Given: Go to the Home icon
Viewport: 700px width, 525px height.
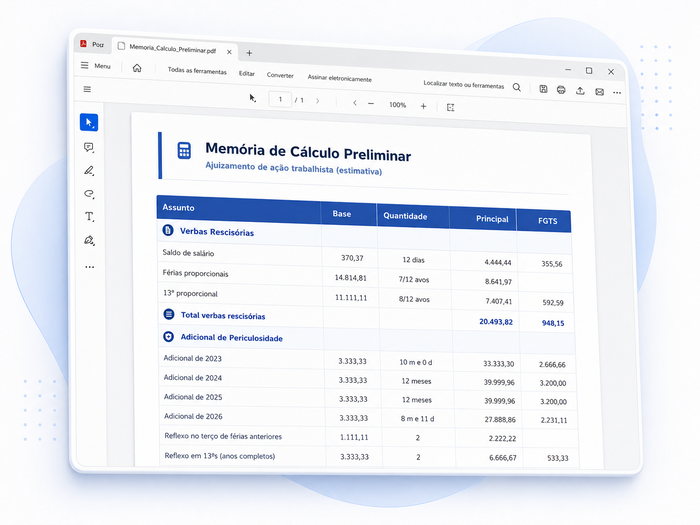Looking at the screenshot, I should click(x=137, y=68).
